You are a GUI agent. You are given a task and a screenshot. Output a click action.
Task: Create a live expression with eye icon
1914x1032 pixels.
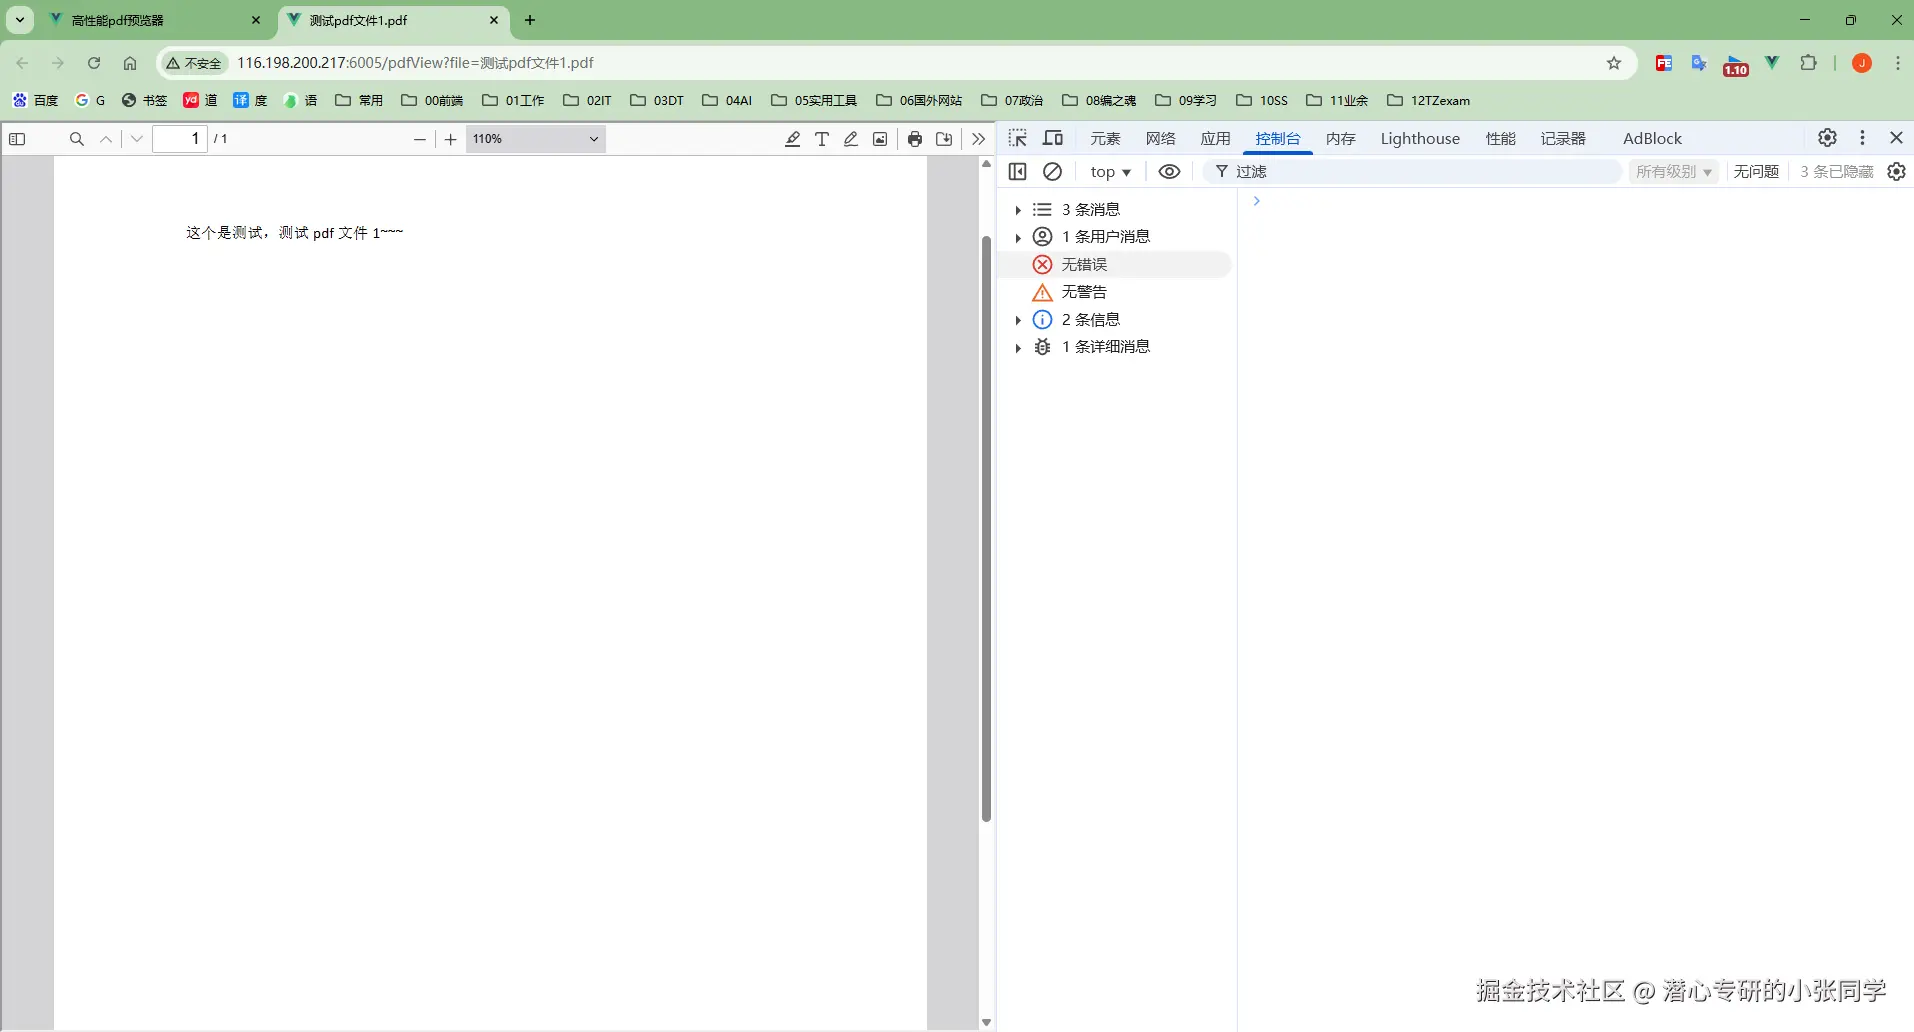coord(1169,172)
